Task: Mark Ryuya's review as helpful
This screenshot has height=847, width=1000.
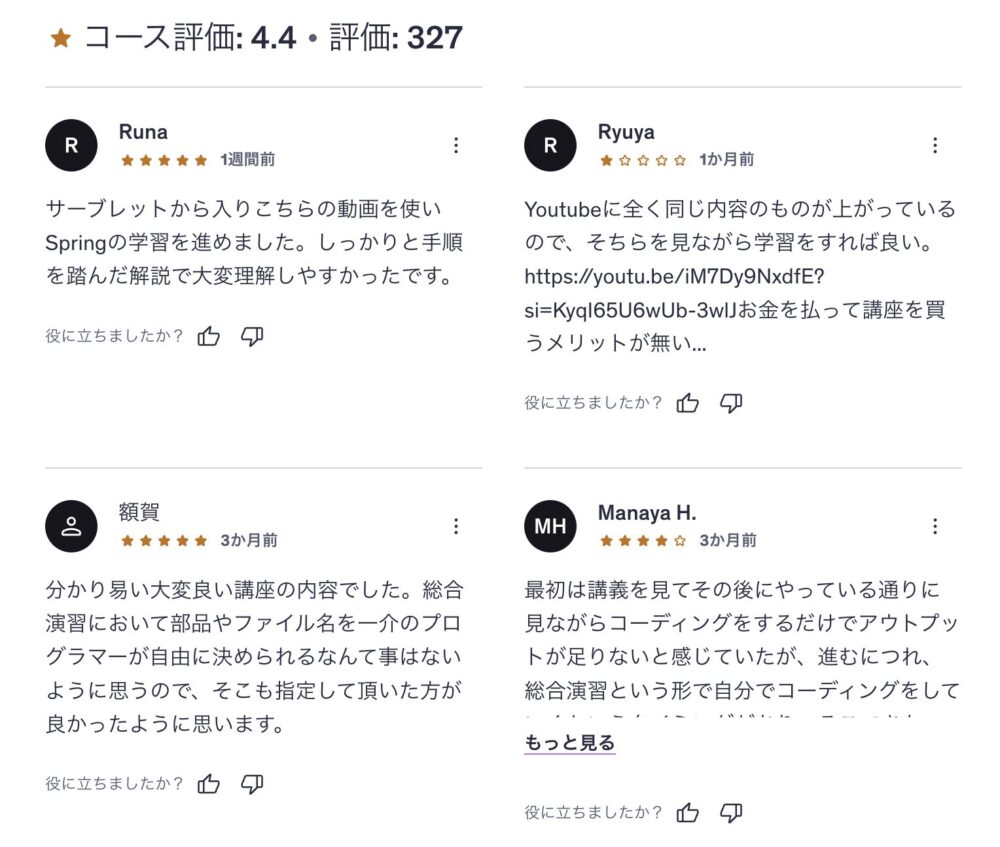Action: [688, 403]
